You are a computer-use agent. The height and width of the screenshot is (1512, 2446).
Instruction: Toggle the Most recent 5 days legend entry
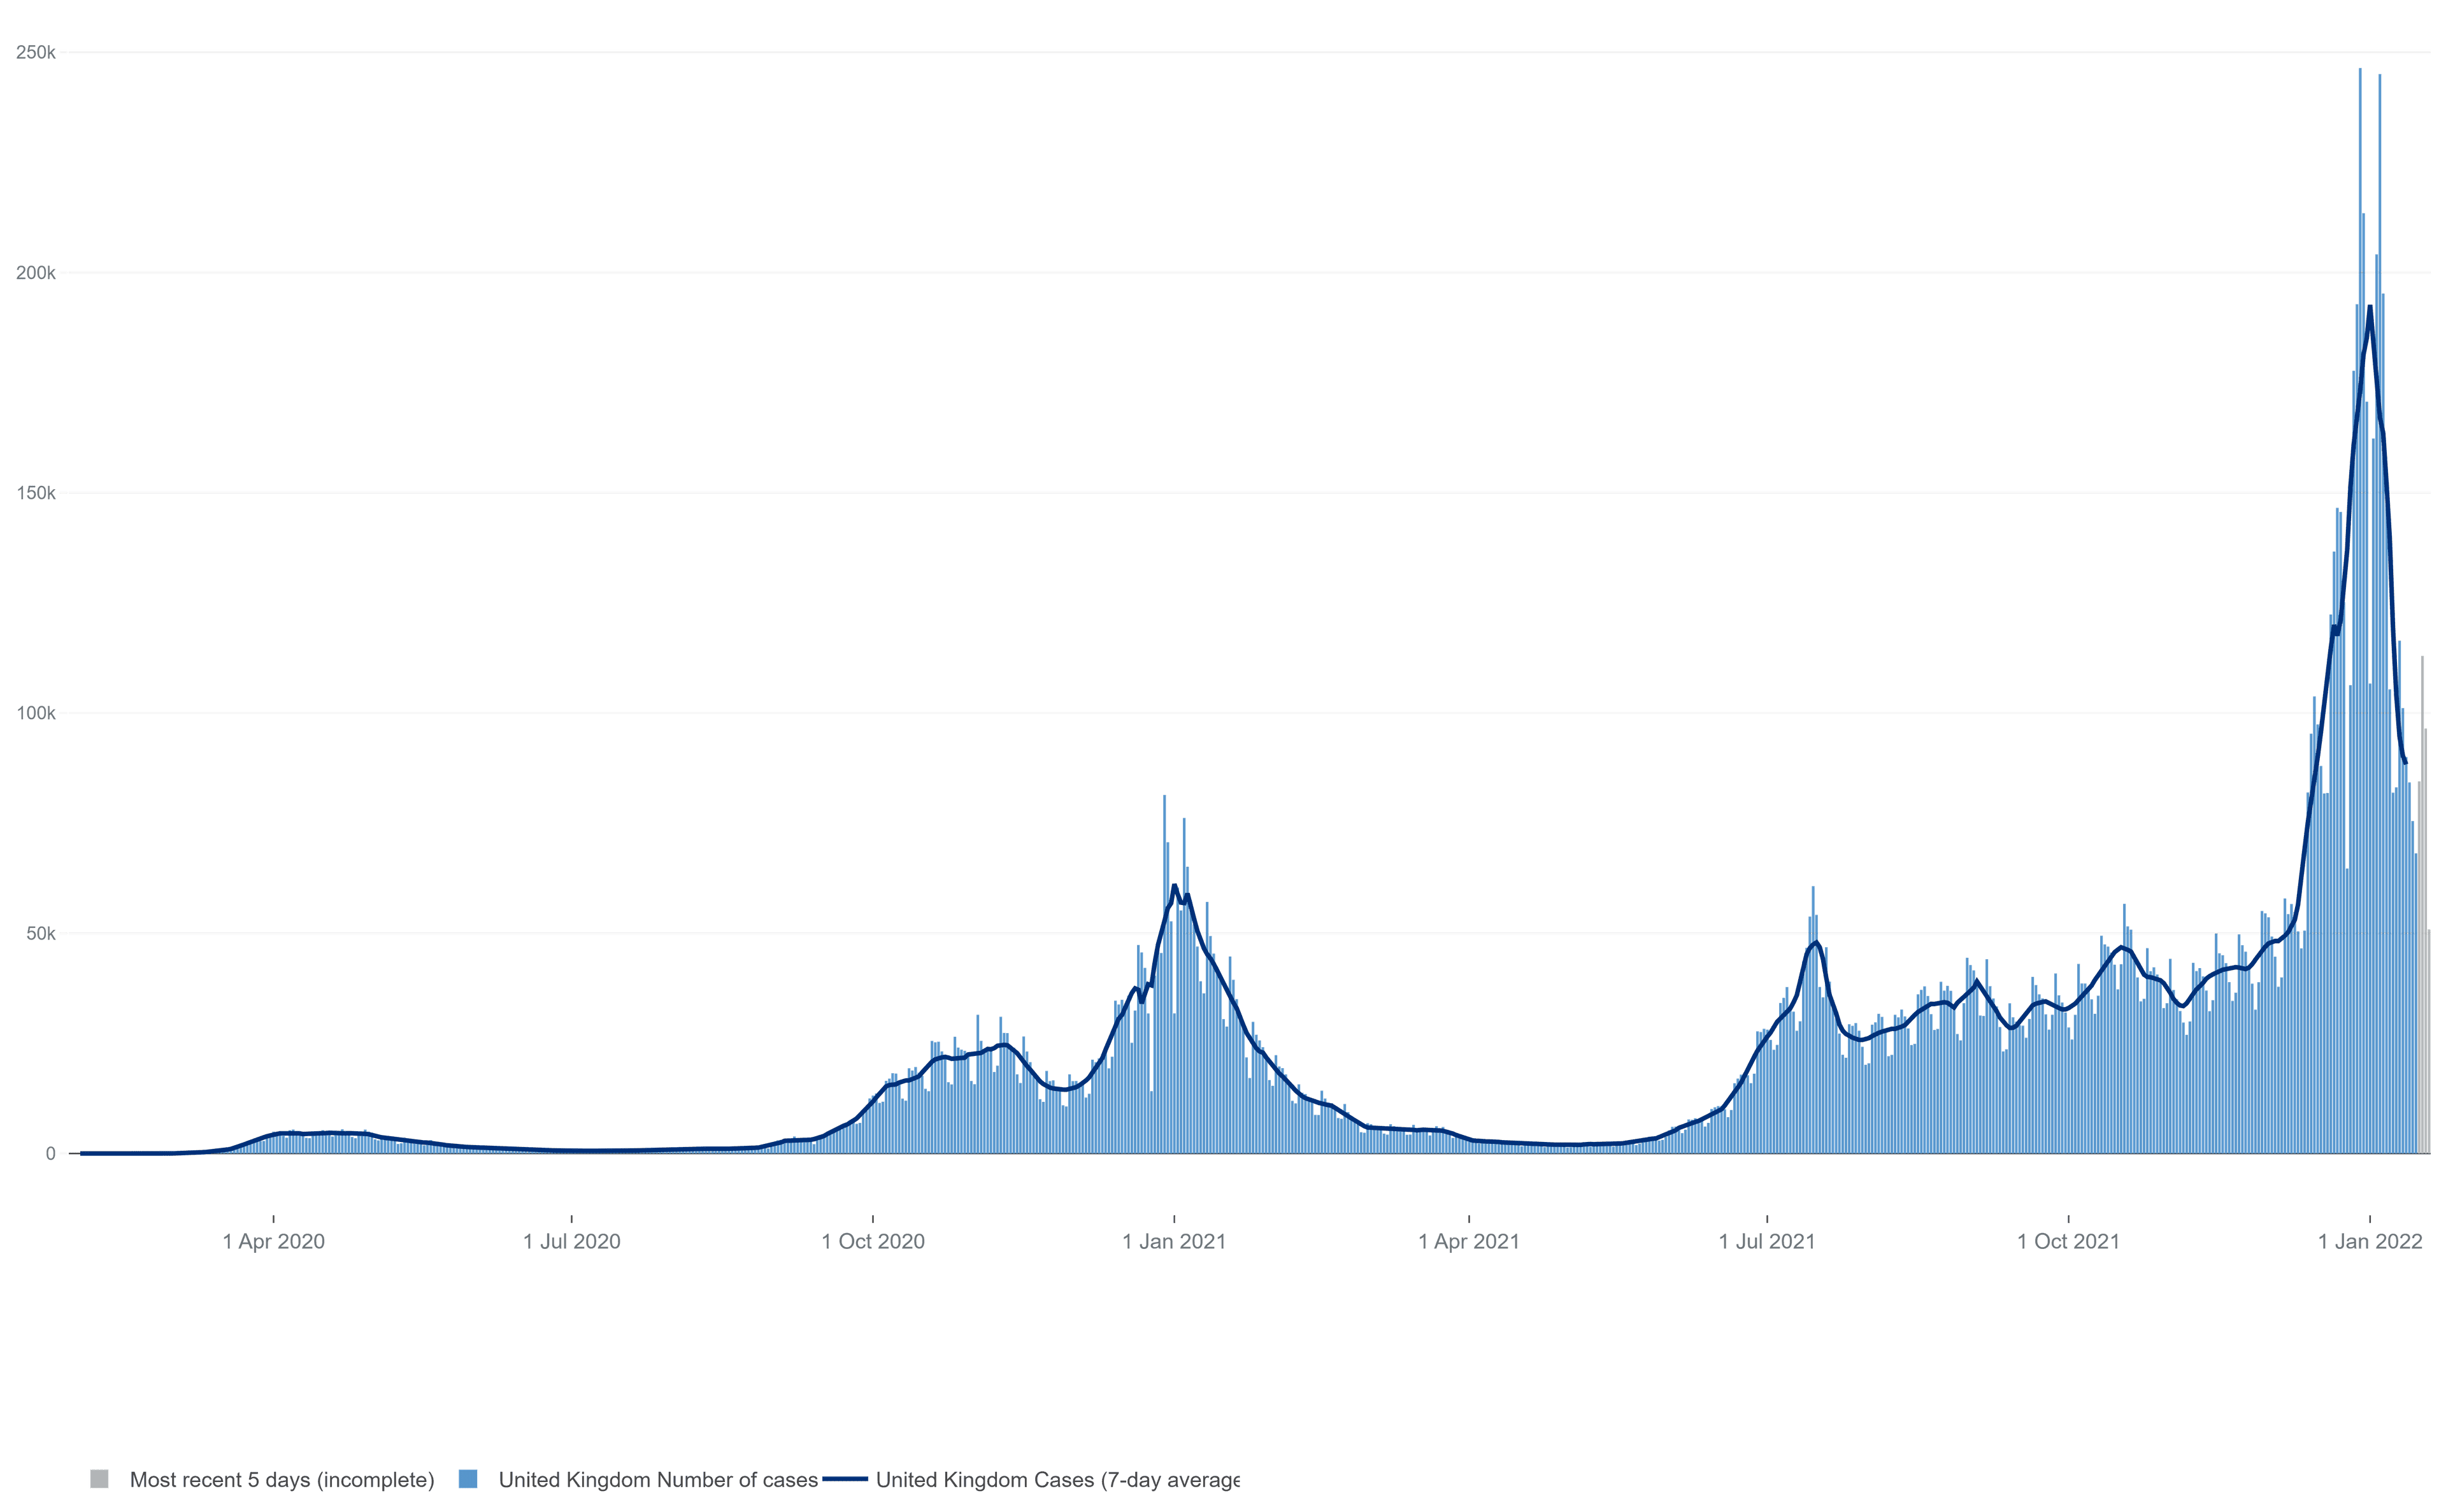pyautogui.click(x=262, y=1480)
